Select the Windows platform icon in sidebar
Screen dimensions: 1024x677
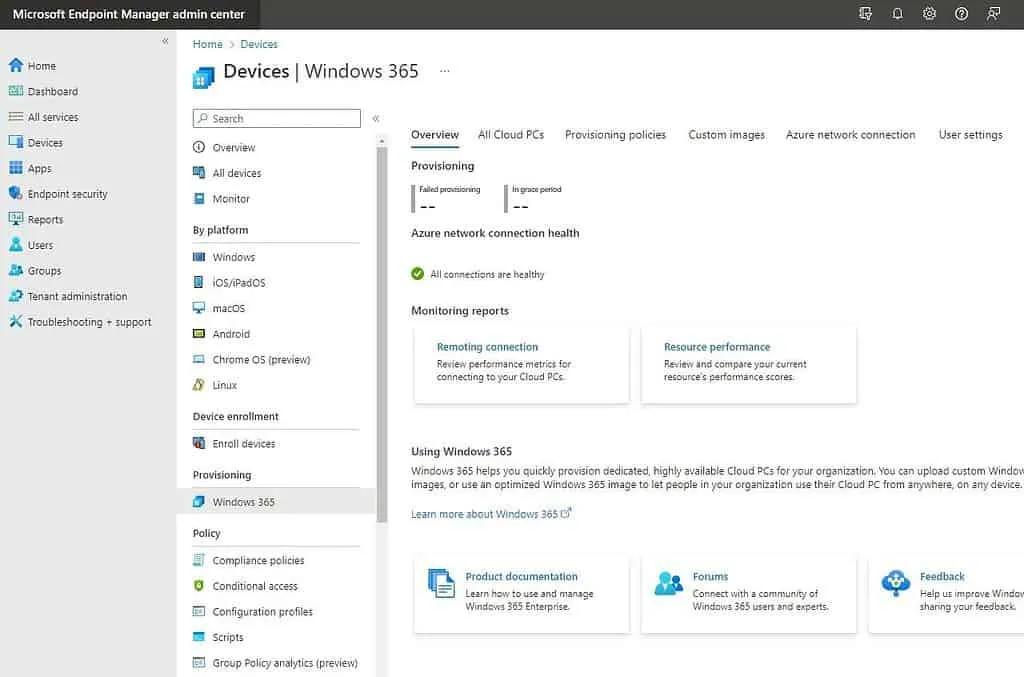(200, 257)
